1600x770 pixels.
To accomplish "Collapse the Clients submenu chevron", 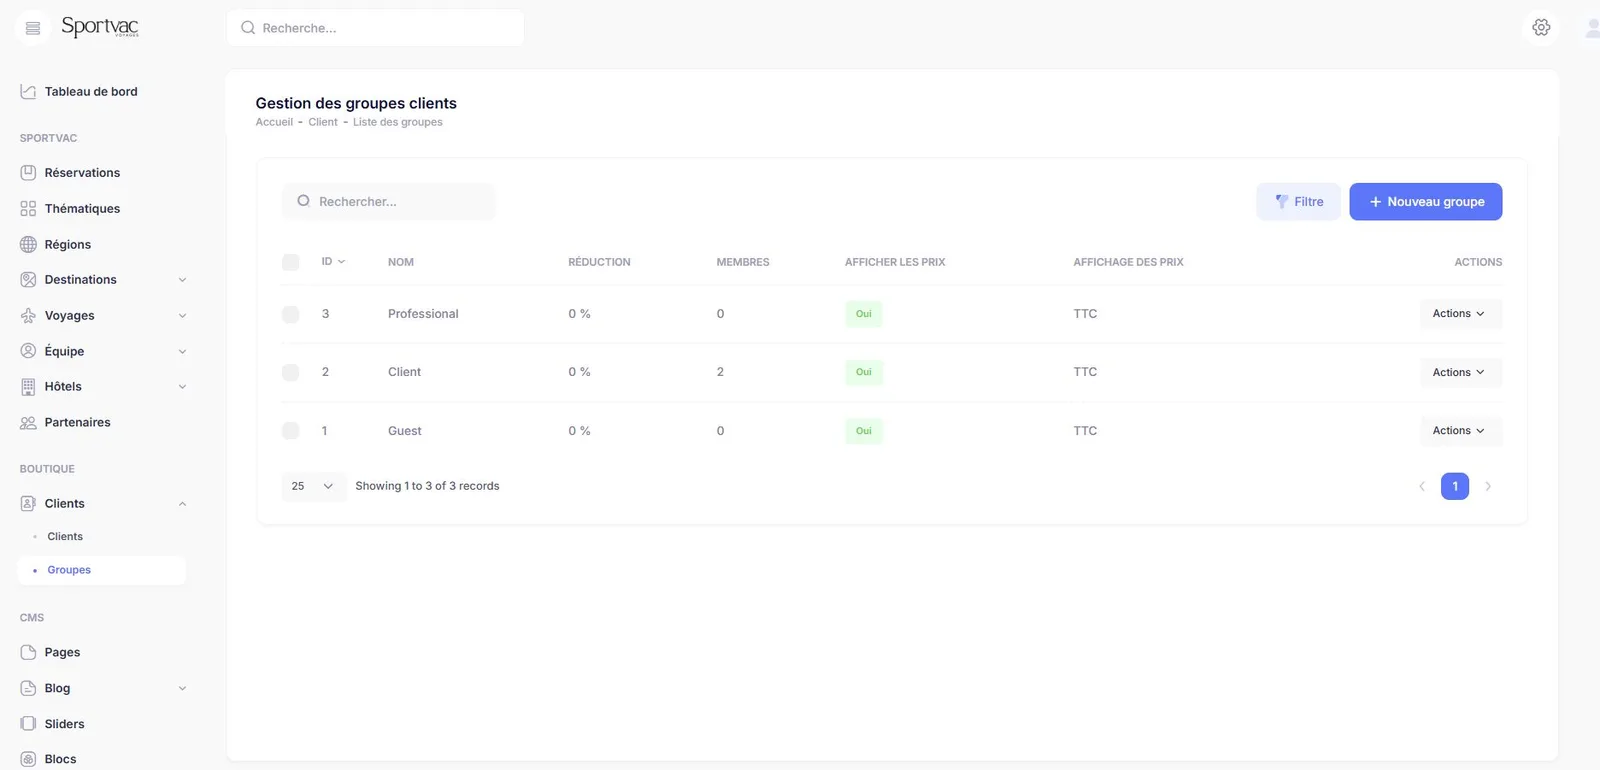I will pos(182,504).
